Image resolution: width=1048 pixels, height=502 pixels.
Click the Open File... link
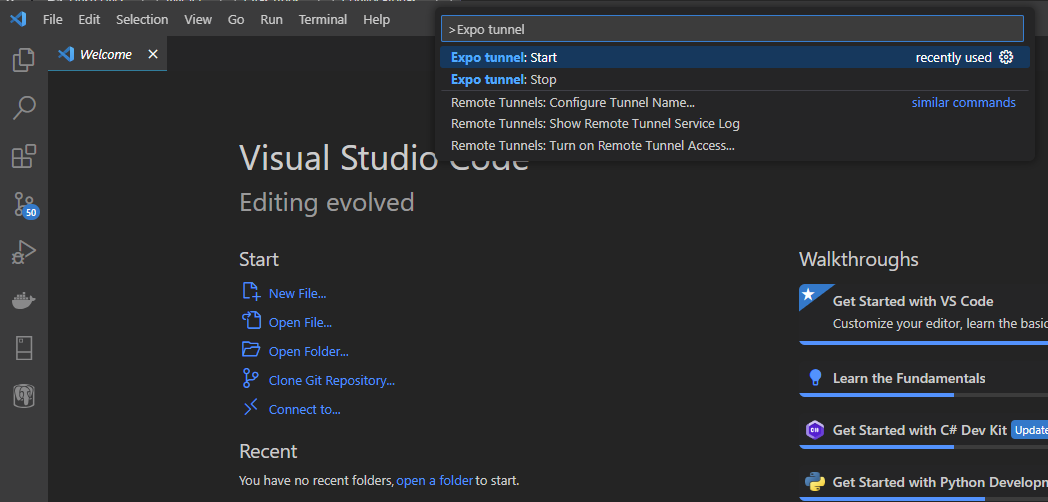click(x=300, y=323)
